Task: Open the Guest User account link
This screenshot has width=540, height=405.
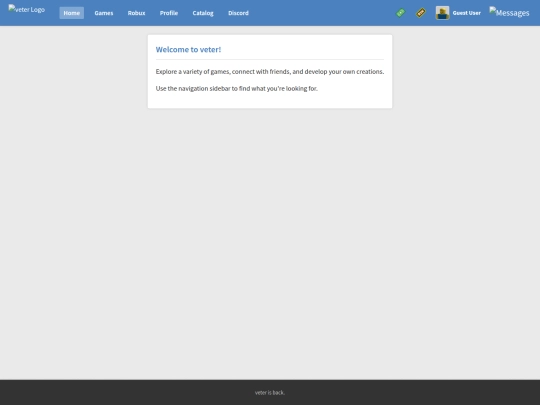Action: [x=467, y=13]
